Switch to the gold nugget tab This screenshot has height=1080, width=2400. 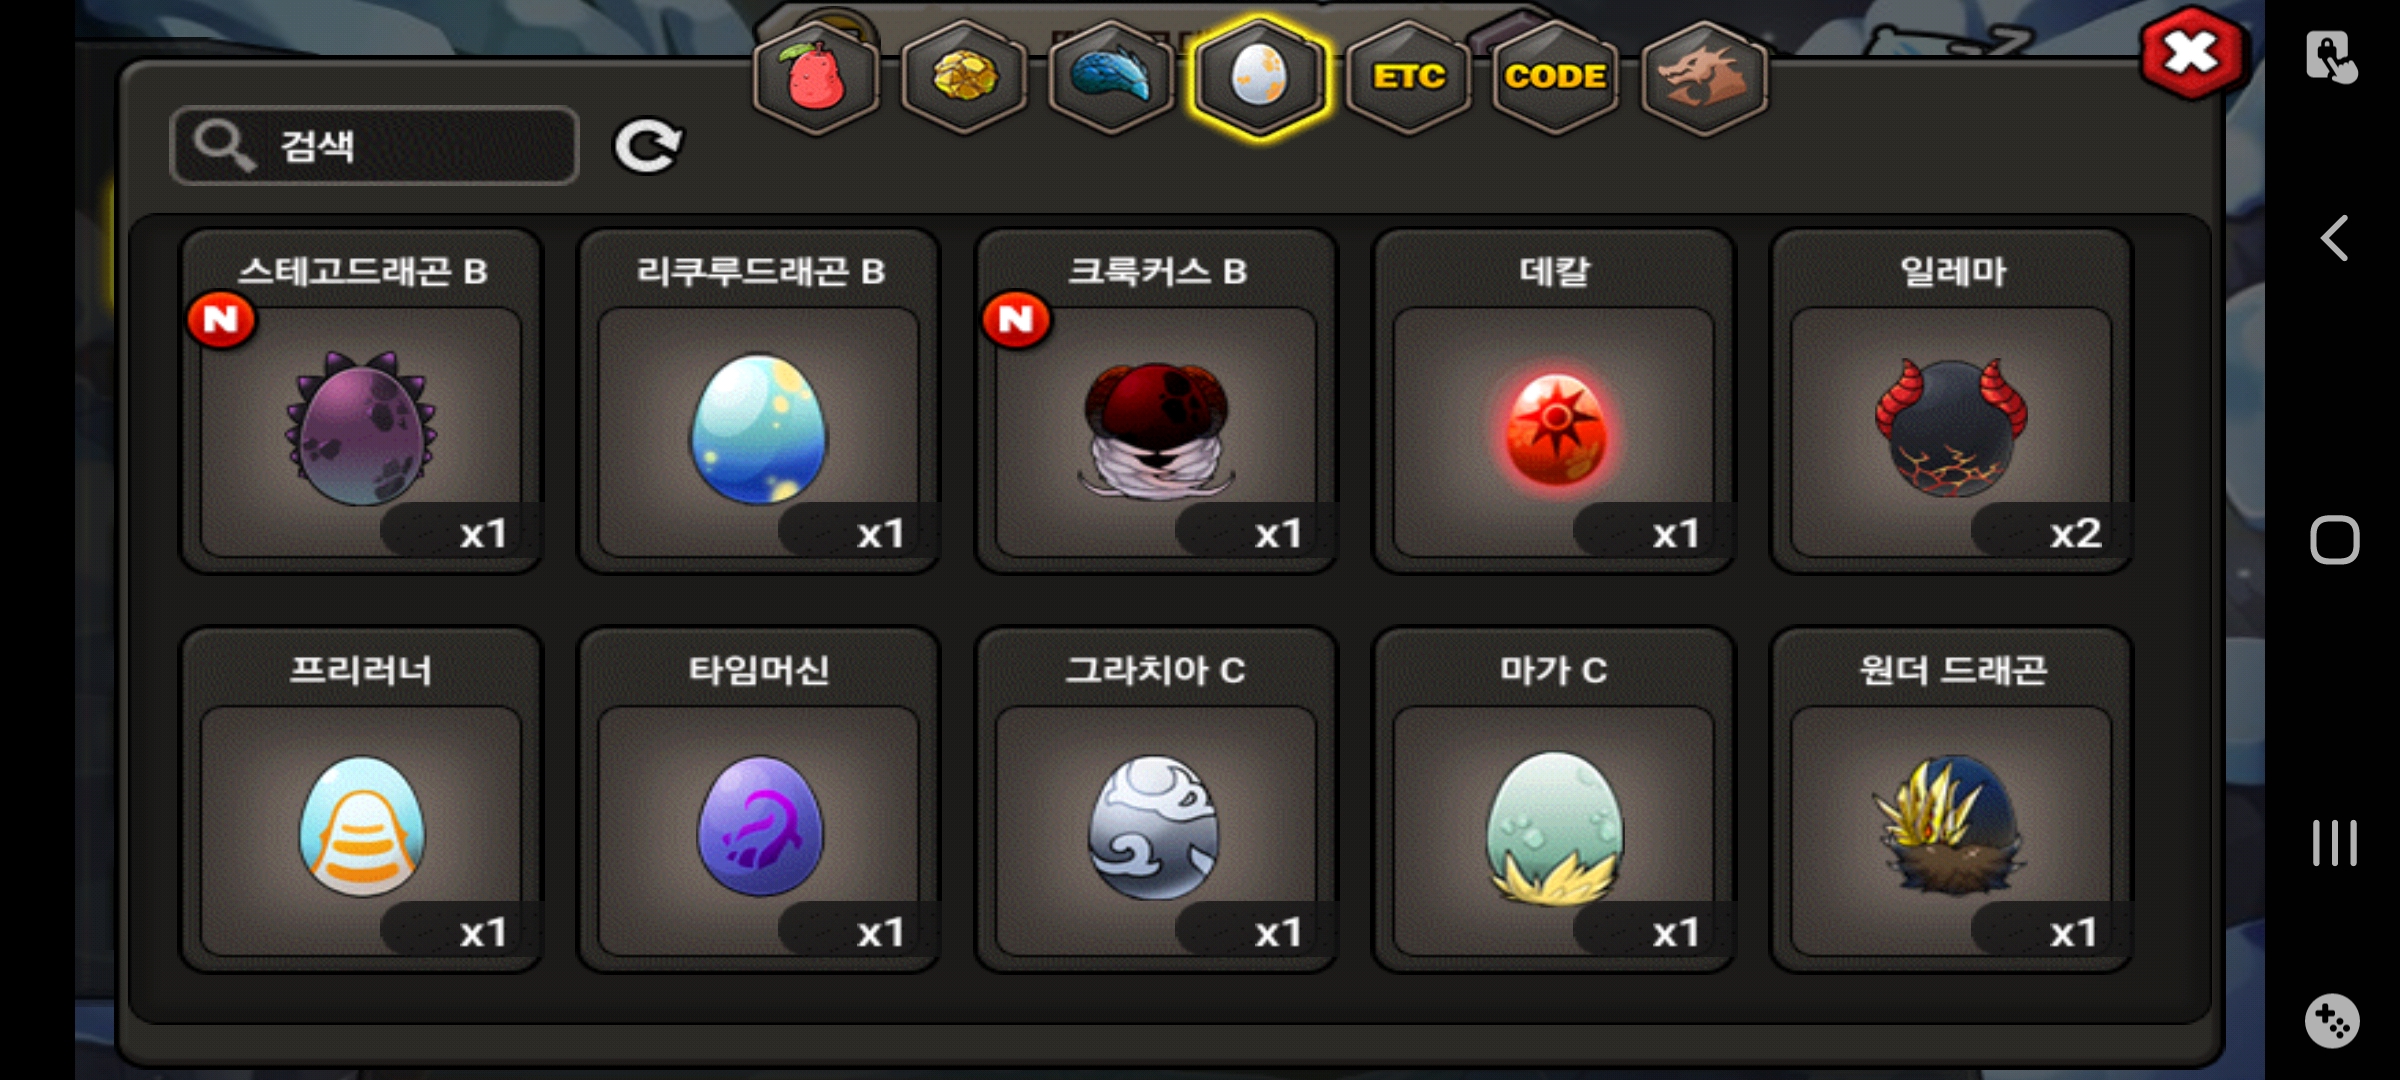click(964, 78)
